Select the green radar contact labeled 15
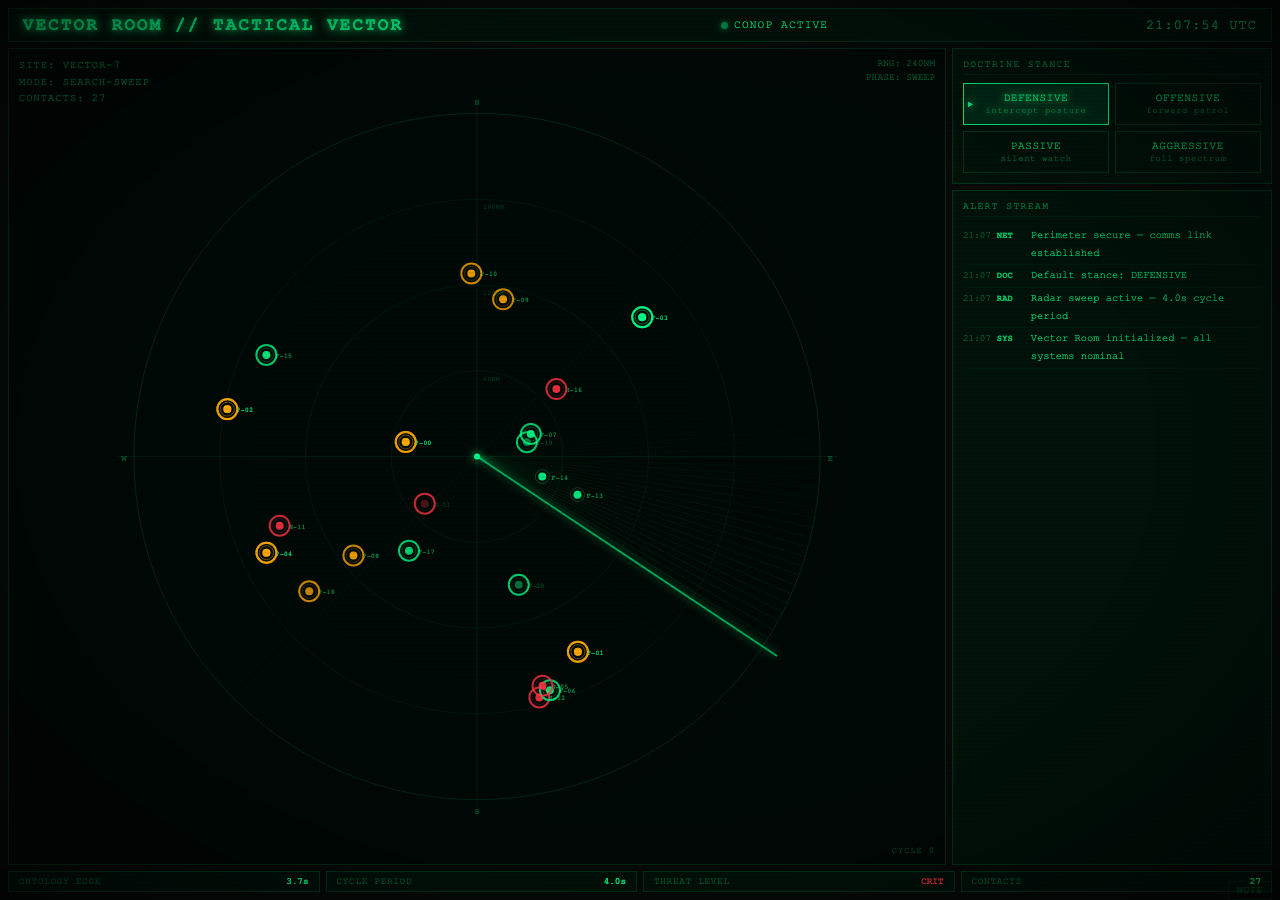Viewport: 1280px width, 900px height. [x=266, y=355]
